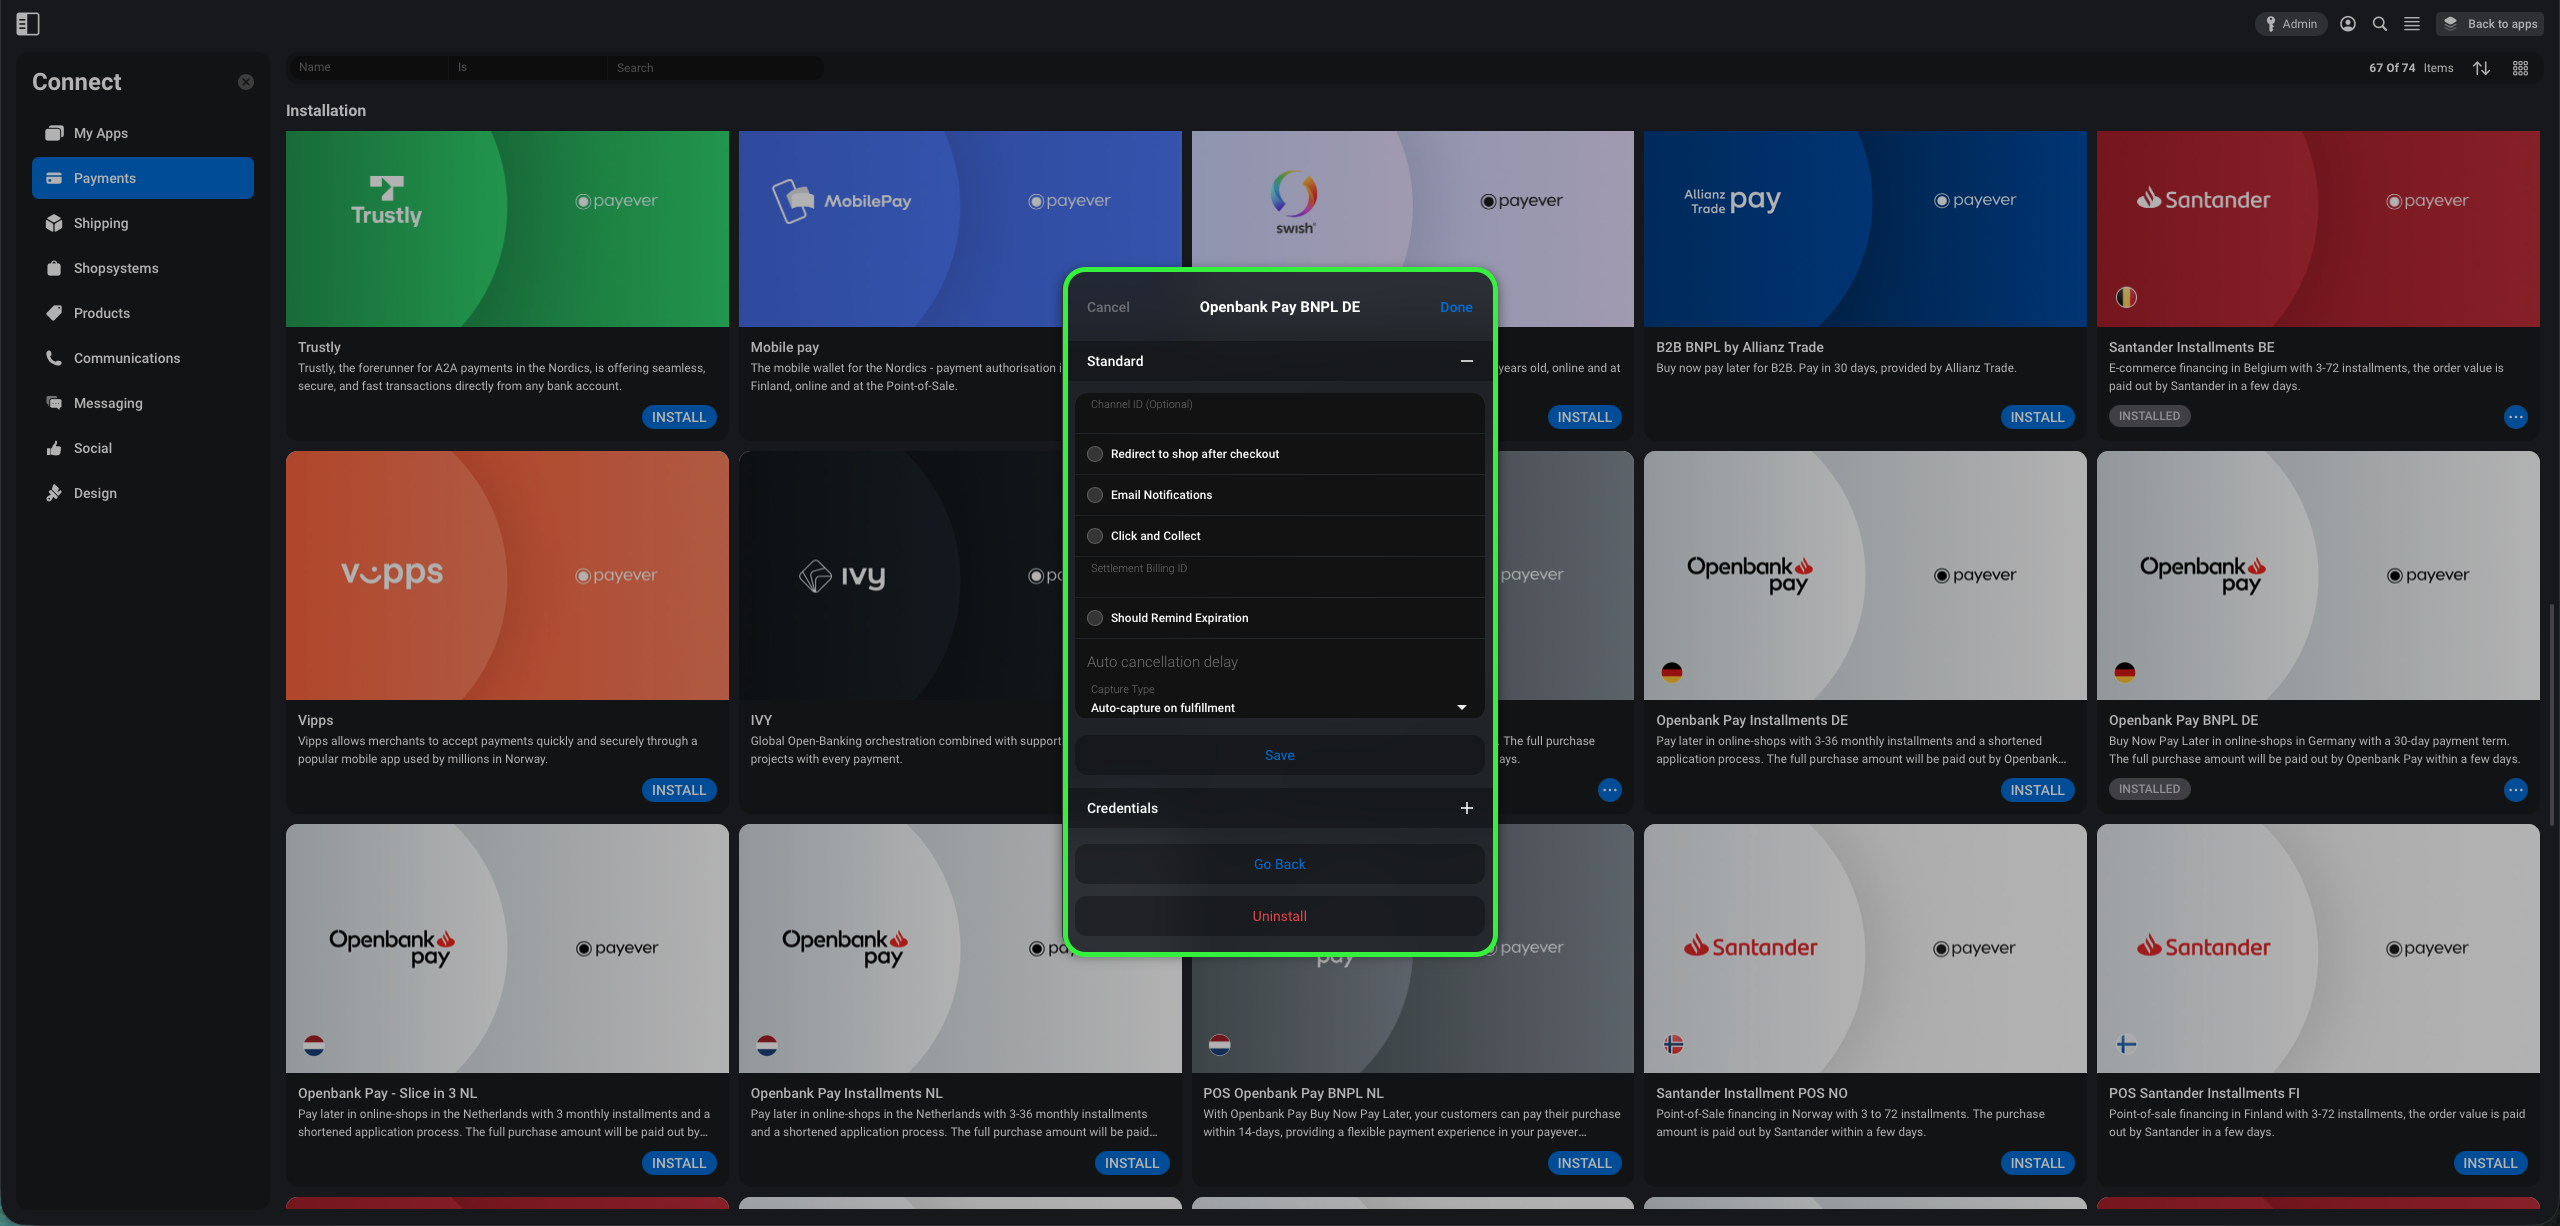This screenshot has height=1226, width=2560.
Task: Install Openbank Pay Installments NL
Action: click(1132, 1163)
